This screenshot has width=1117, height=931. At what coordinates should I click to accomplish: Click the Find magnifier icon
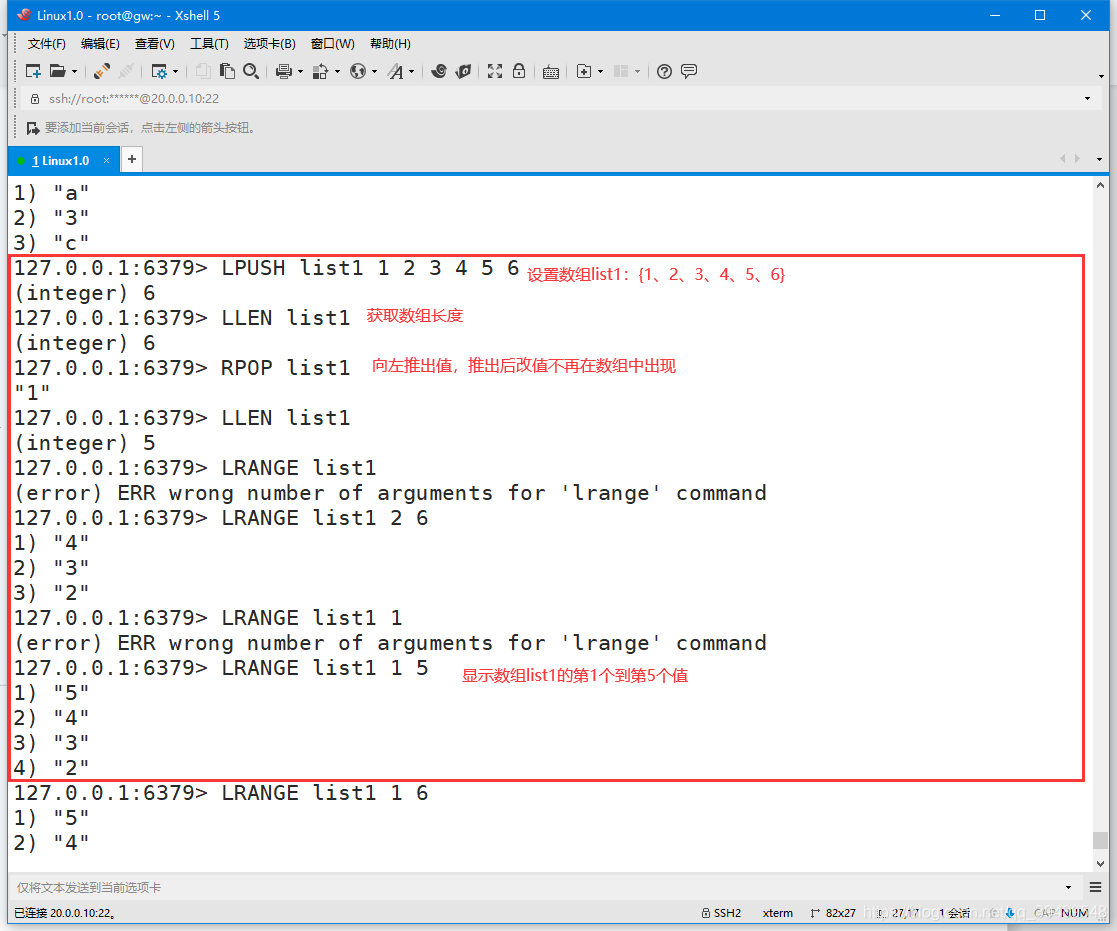click(251, 71)
